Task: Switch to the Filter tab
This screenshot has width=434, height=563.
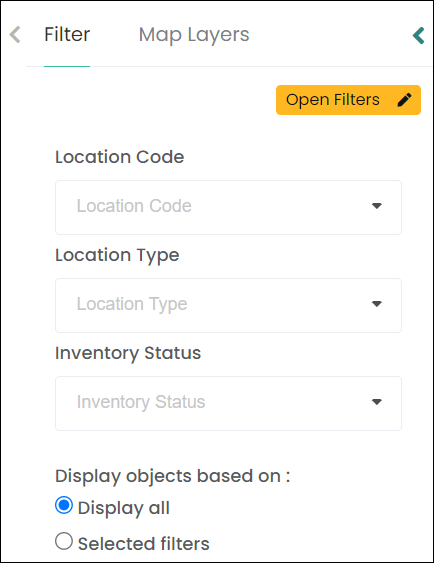Action: 67,35
